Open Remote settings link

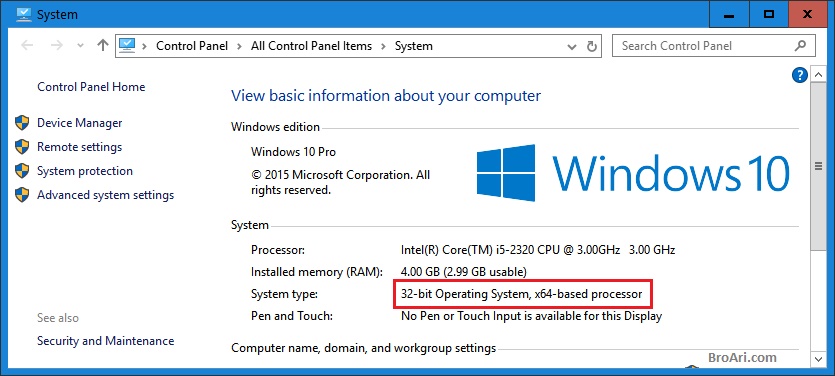tap(79, 147)
